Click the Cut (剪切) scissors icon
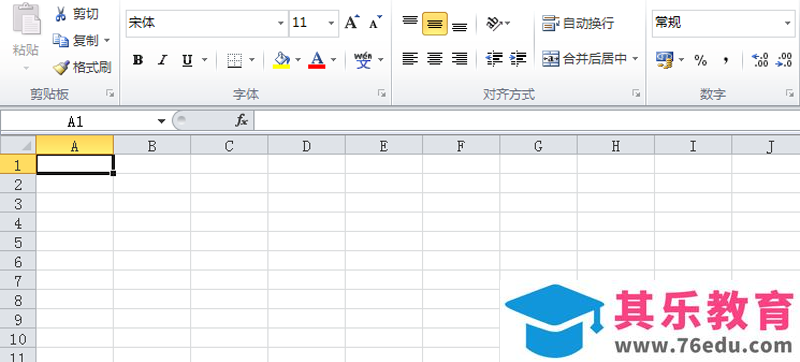 point(61,14)
